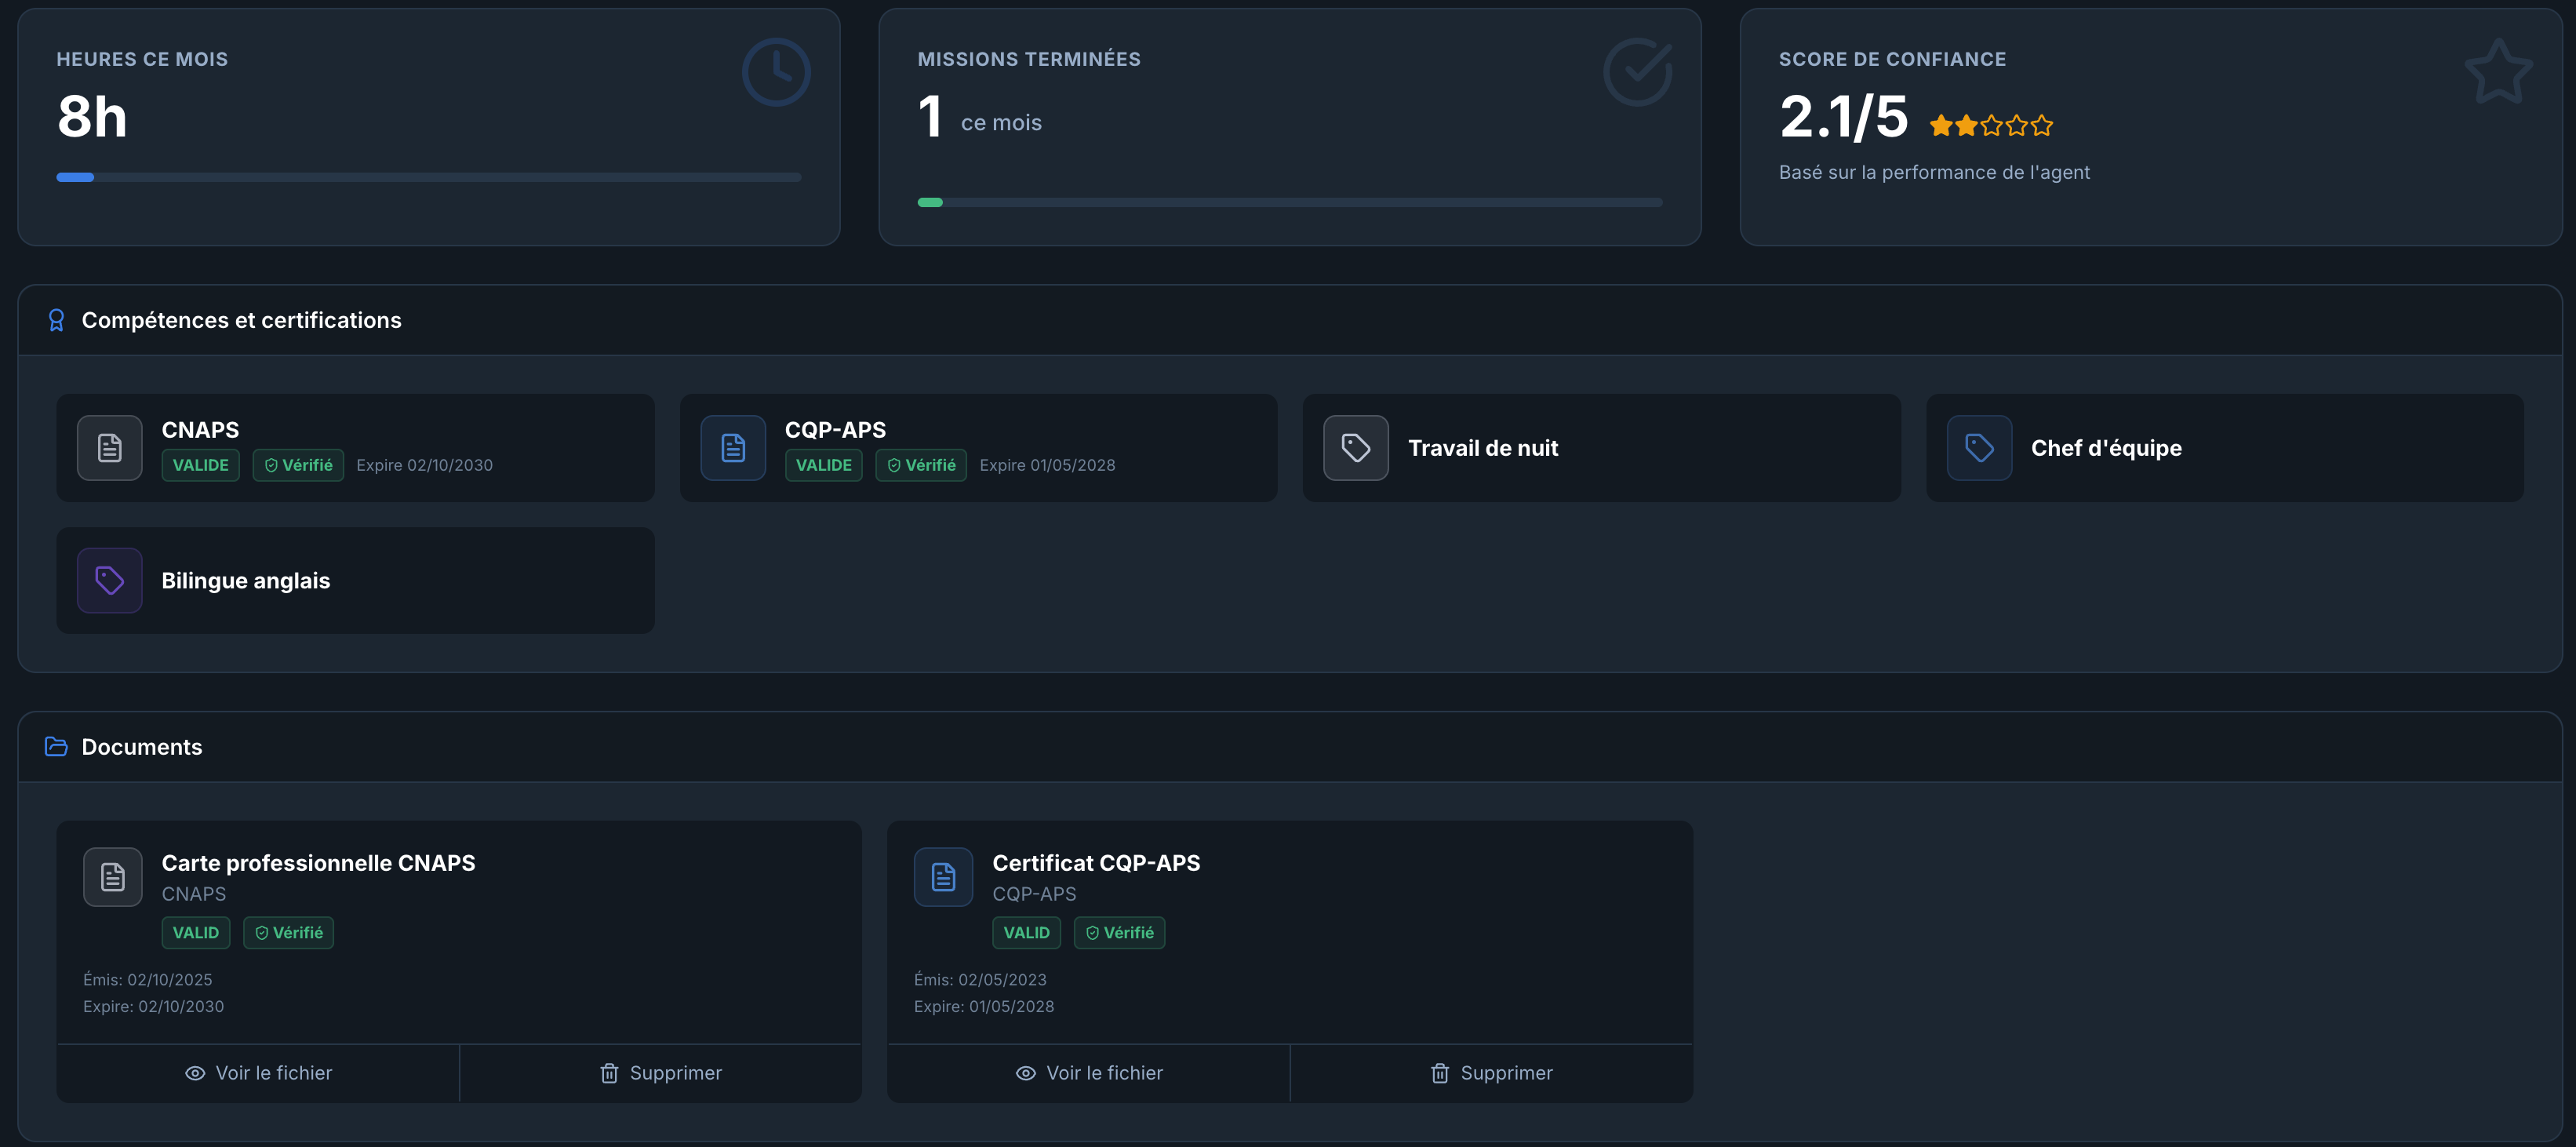2576x1147 pixels.
Task: Click the last empty star in confidence rating
Action: (2042, 126)
